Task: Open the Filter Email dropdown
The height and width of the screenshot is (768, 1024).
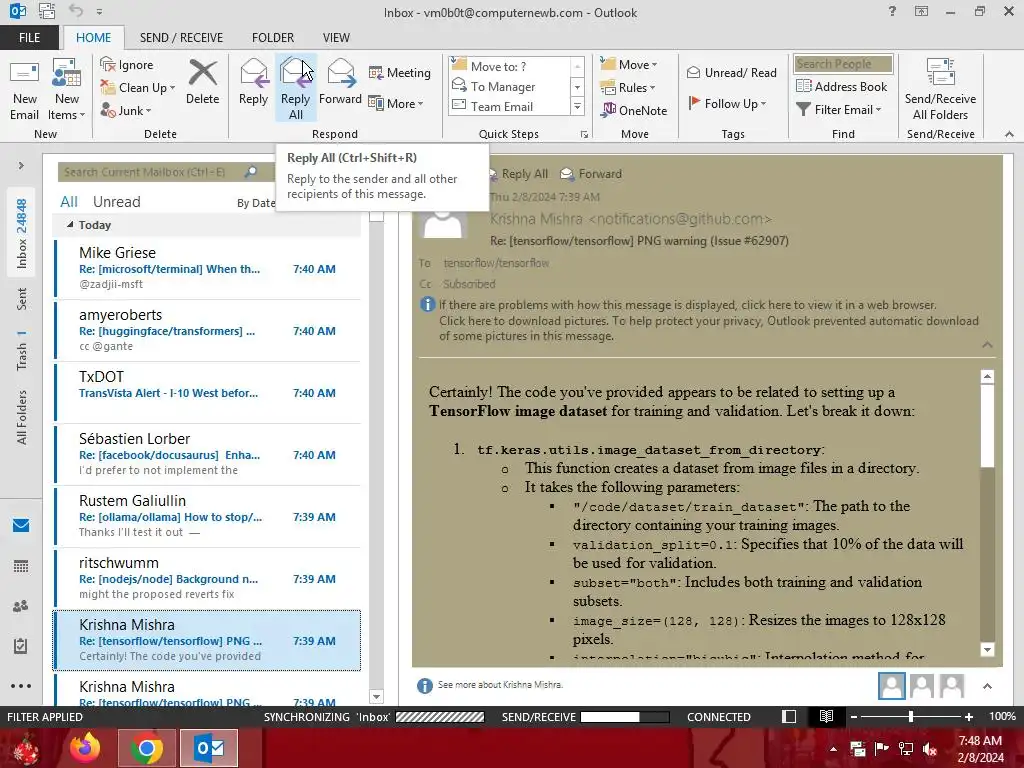Action: point(839,110)
